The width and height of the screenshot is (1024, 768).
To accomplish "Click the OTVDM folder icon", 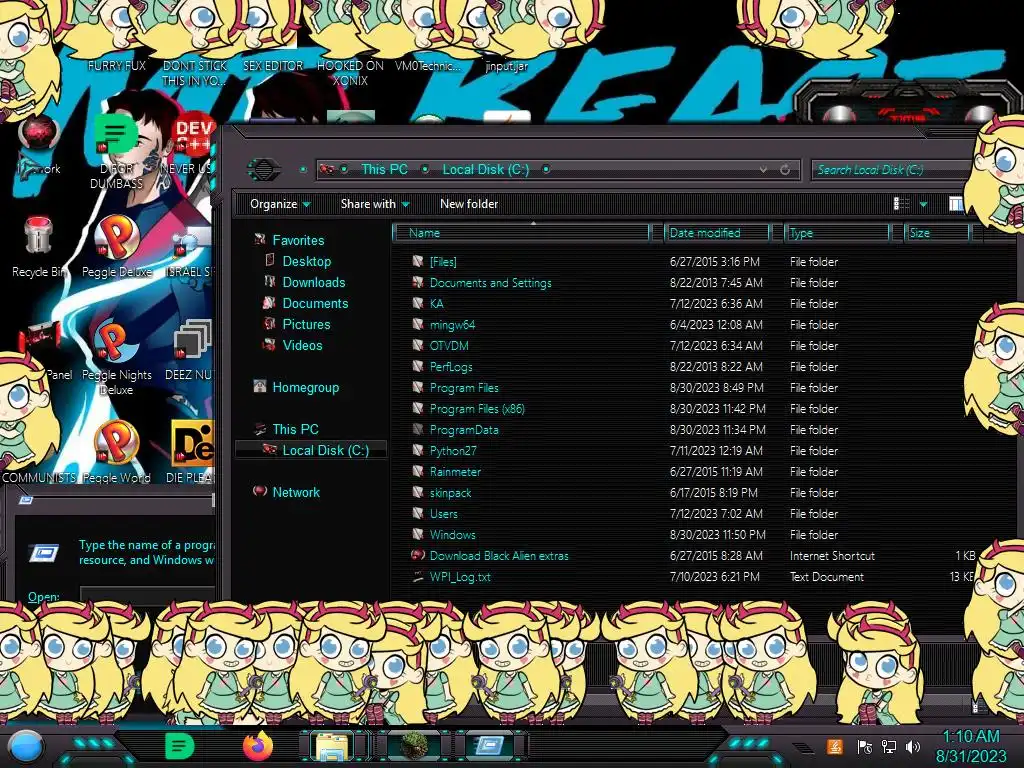I will 418,345.
